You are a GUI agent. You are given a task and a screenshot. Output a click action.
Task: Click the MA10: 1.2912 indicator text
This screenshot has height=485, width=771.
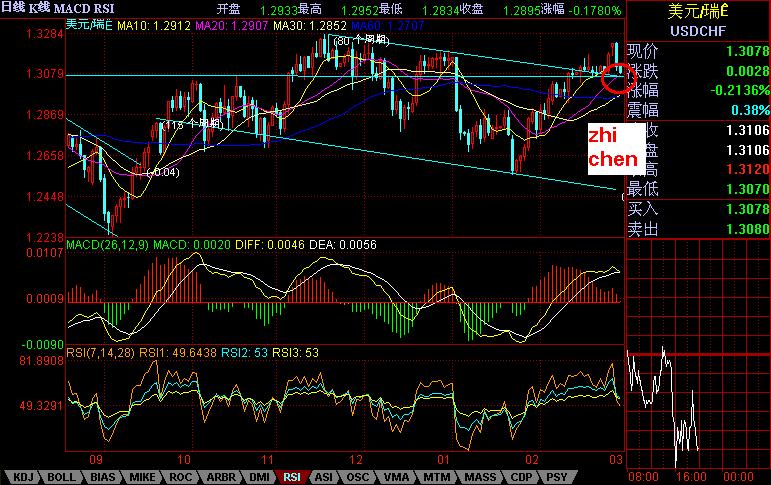pyautogui.click(x=154, y=25)
